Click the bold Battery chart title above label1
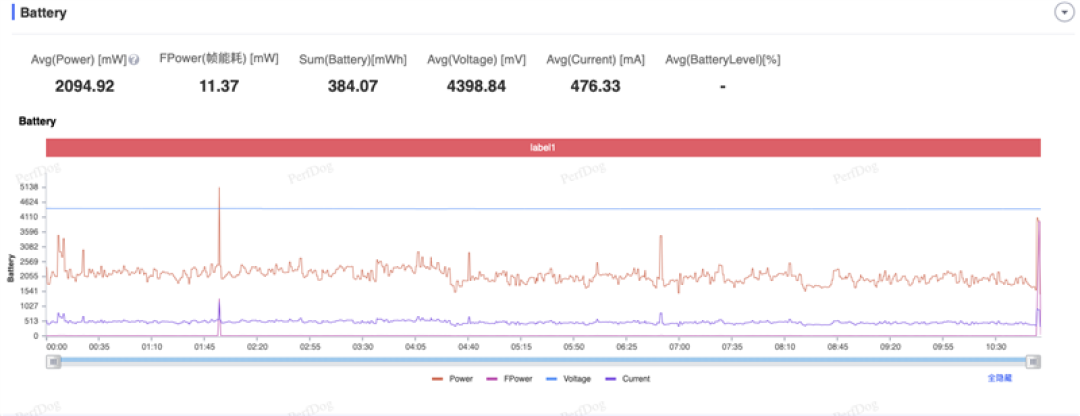1080x416 pixels. tap(37, 122)
